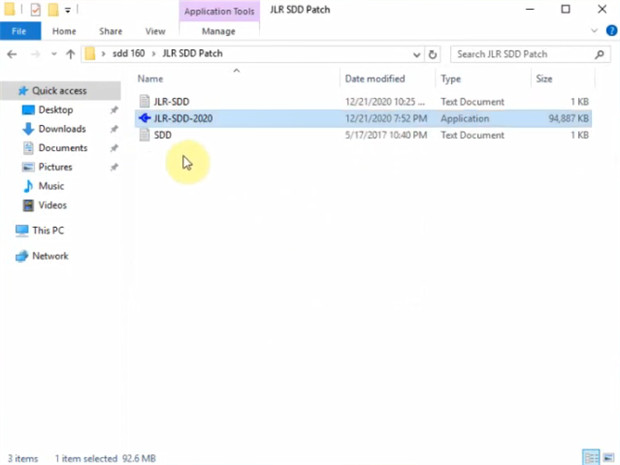The height and width of the screenshot is (465, 620).
Task: Select the Application Tools contextual tab
Action: [x=219, y=11]
